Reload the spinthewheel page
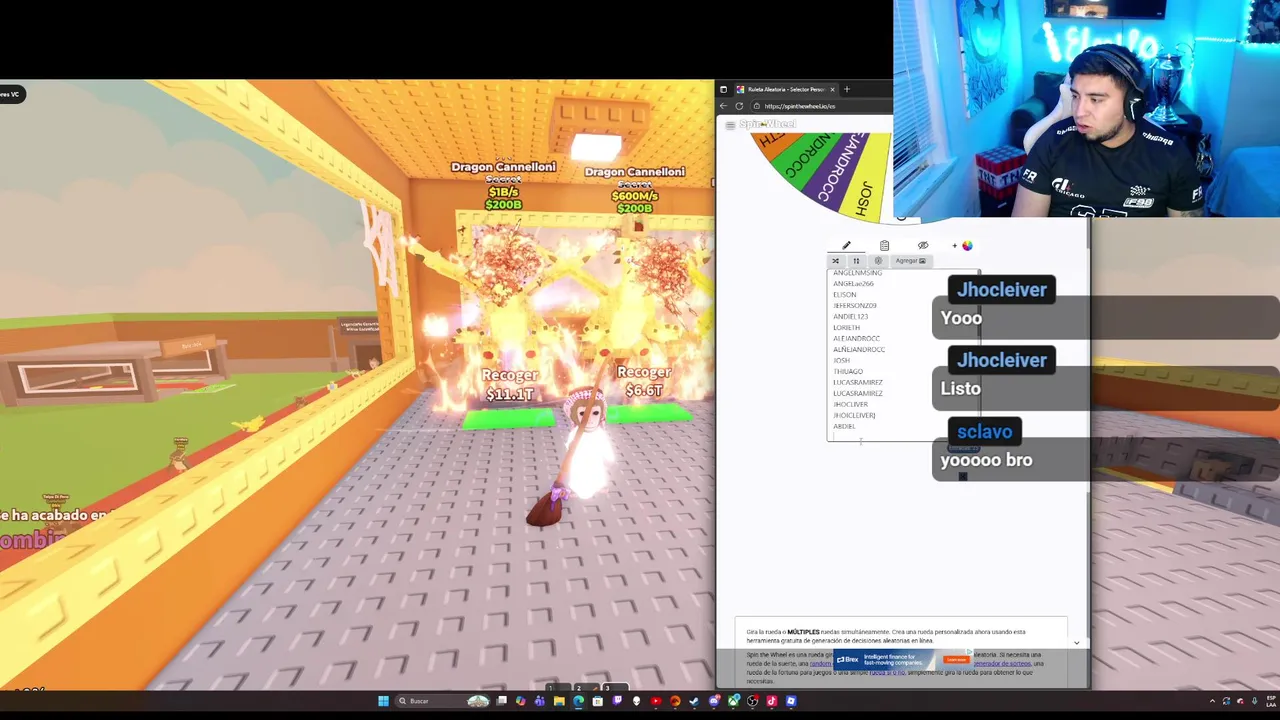The width and height of the screenshot is (1280, 720). coord(739,106)
